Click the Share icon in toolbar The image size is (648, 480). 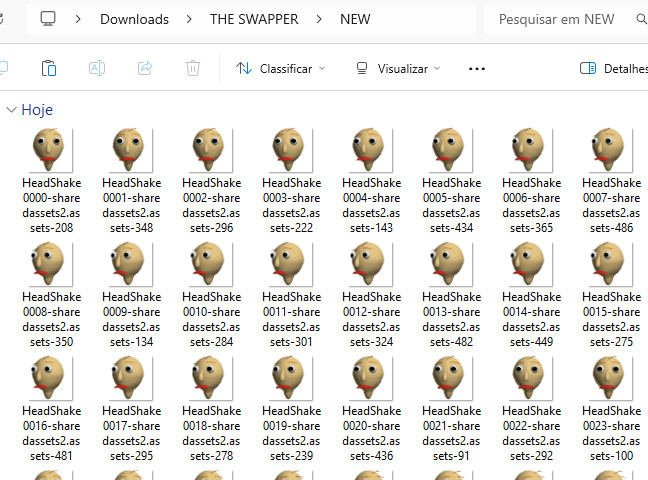(145, 68)
